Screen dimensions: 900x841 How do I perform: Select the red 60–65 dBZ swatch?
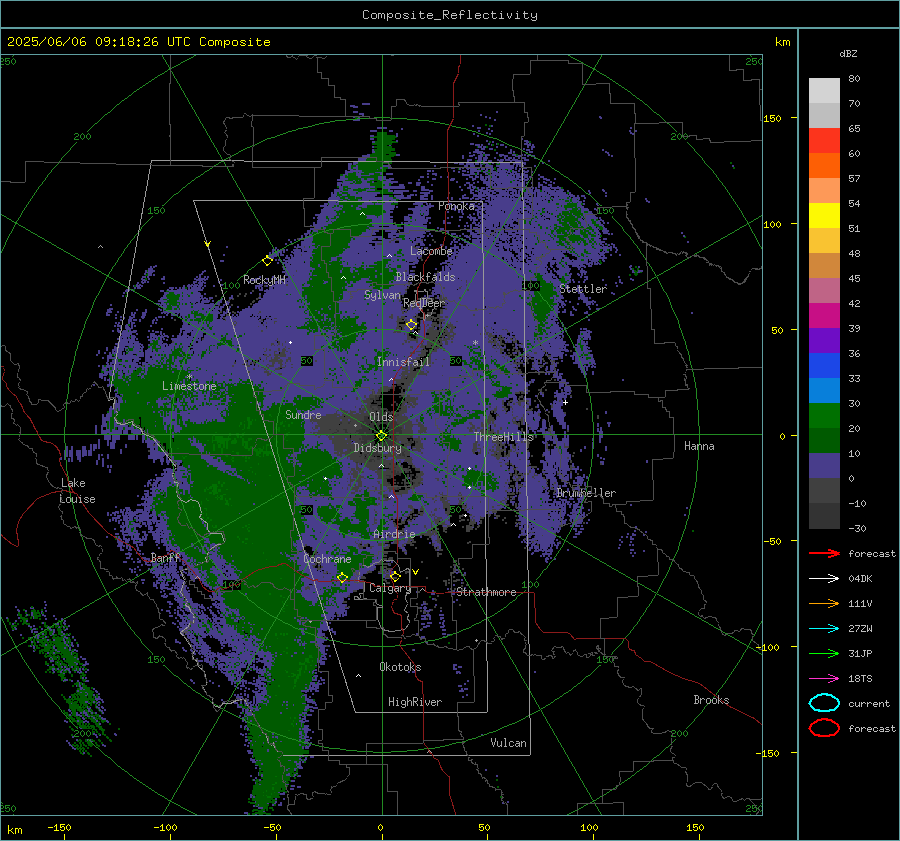pos(824,141)
